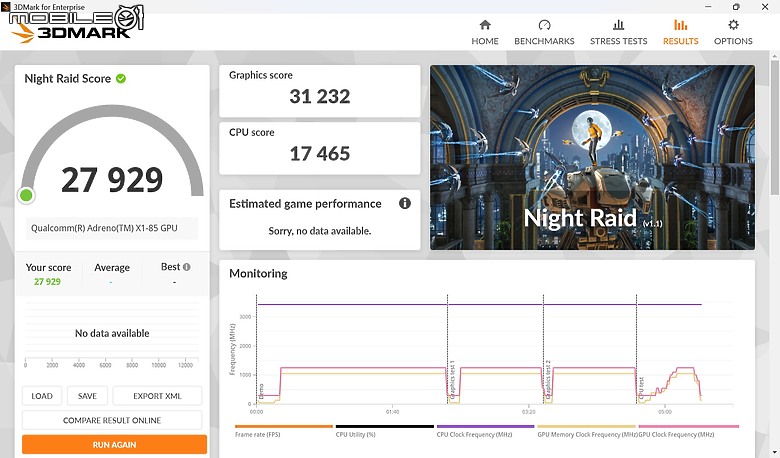Viewport: 780px width, 458px height.
Task: Click the info icon beside Best
Action: coord(187,267)
